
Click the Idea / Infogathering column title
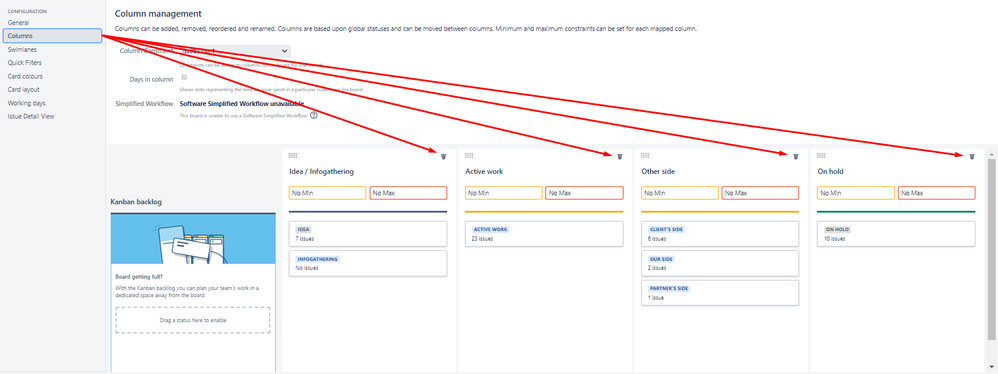[321, 172]
